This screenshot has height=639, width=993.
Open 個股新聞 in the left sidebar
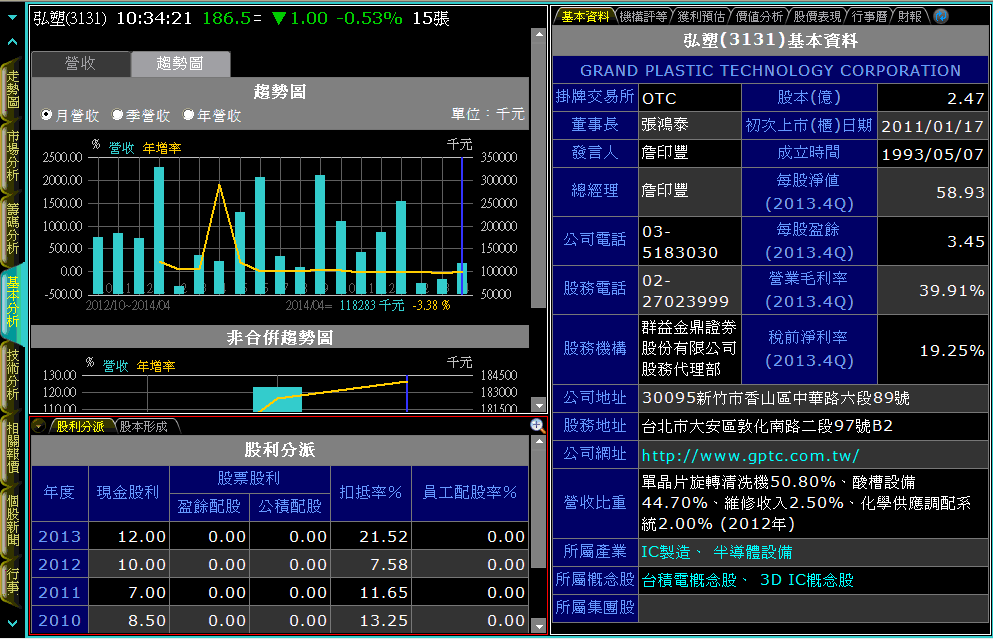click(13, 520)
